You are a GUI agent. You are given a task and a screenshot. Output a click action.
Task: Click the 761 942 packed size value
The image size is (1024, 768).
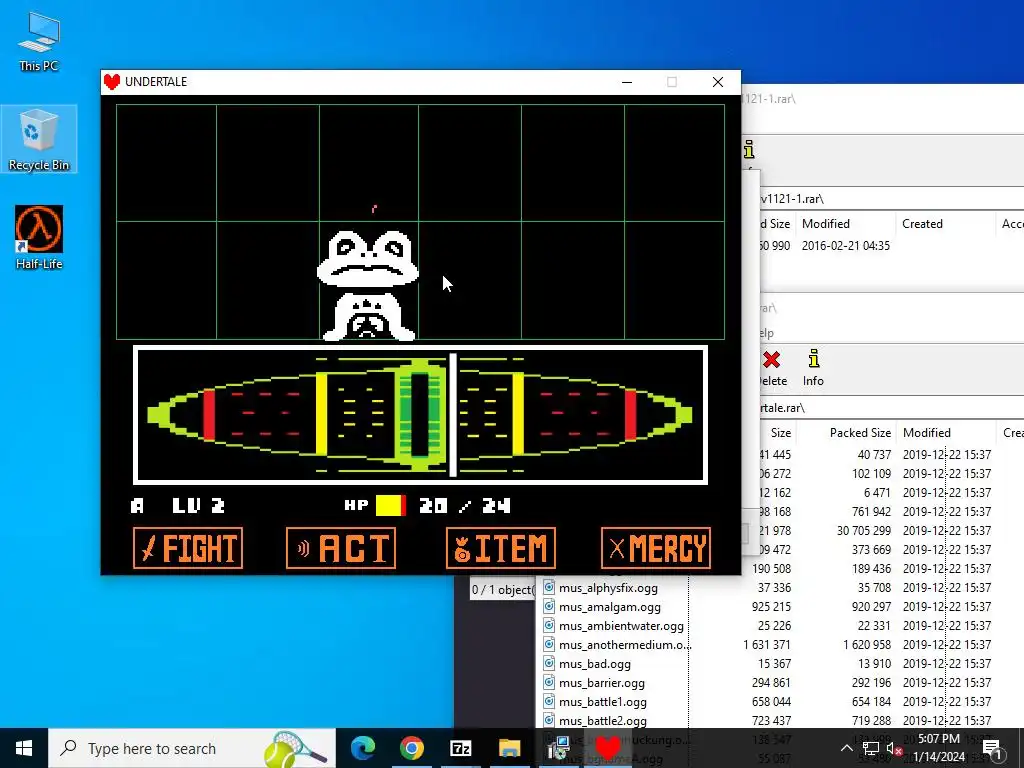[x=871, y=511]
